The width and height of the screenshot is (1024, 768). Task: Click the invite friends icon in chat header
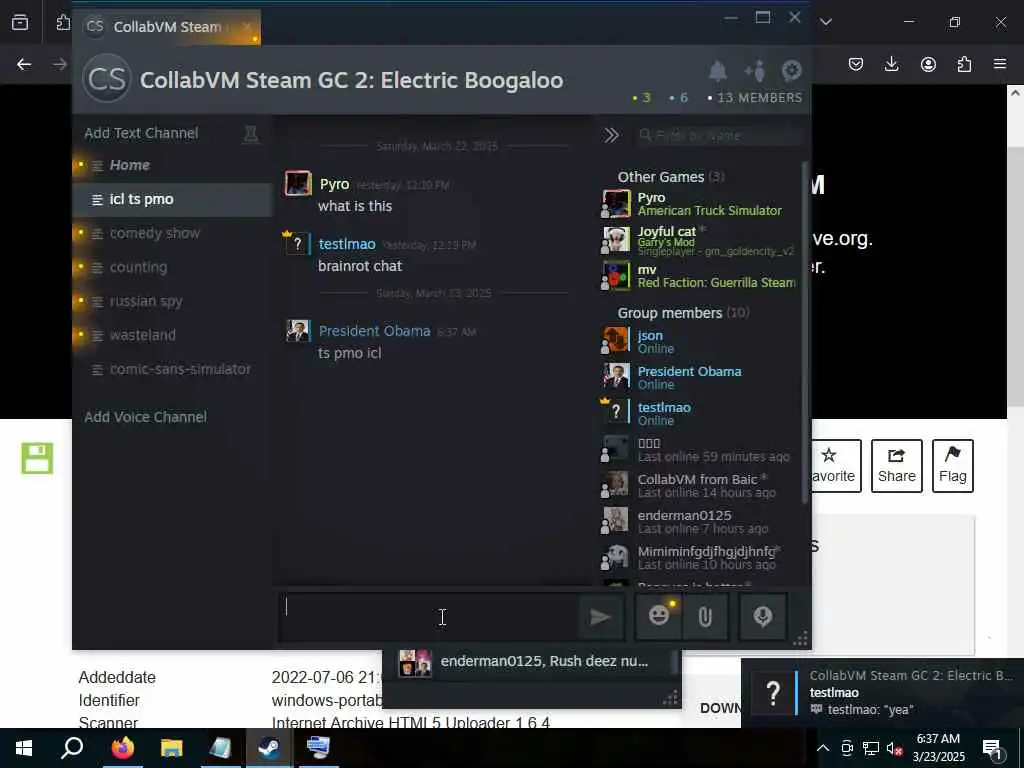[x=755, y=71]
